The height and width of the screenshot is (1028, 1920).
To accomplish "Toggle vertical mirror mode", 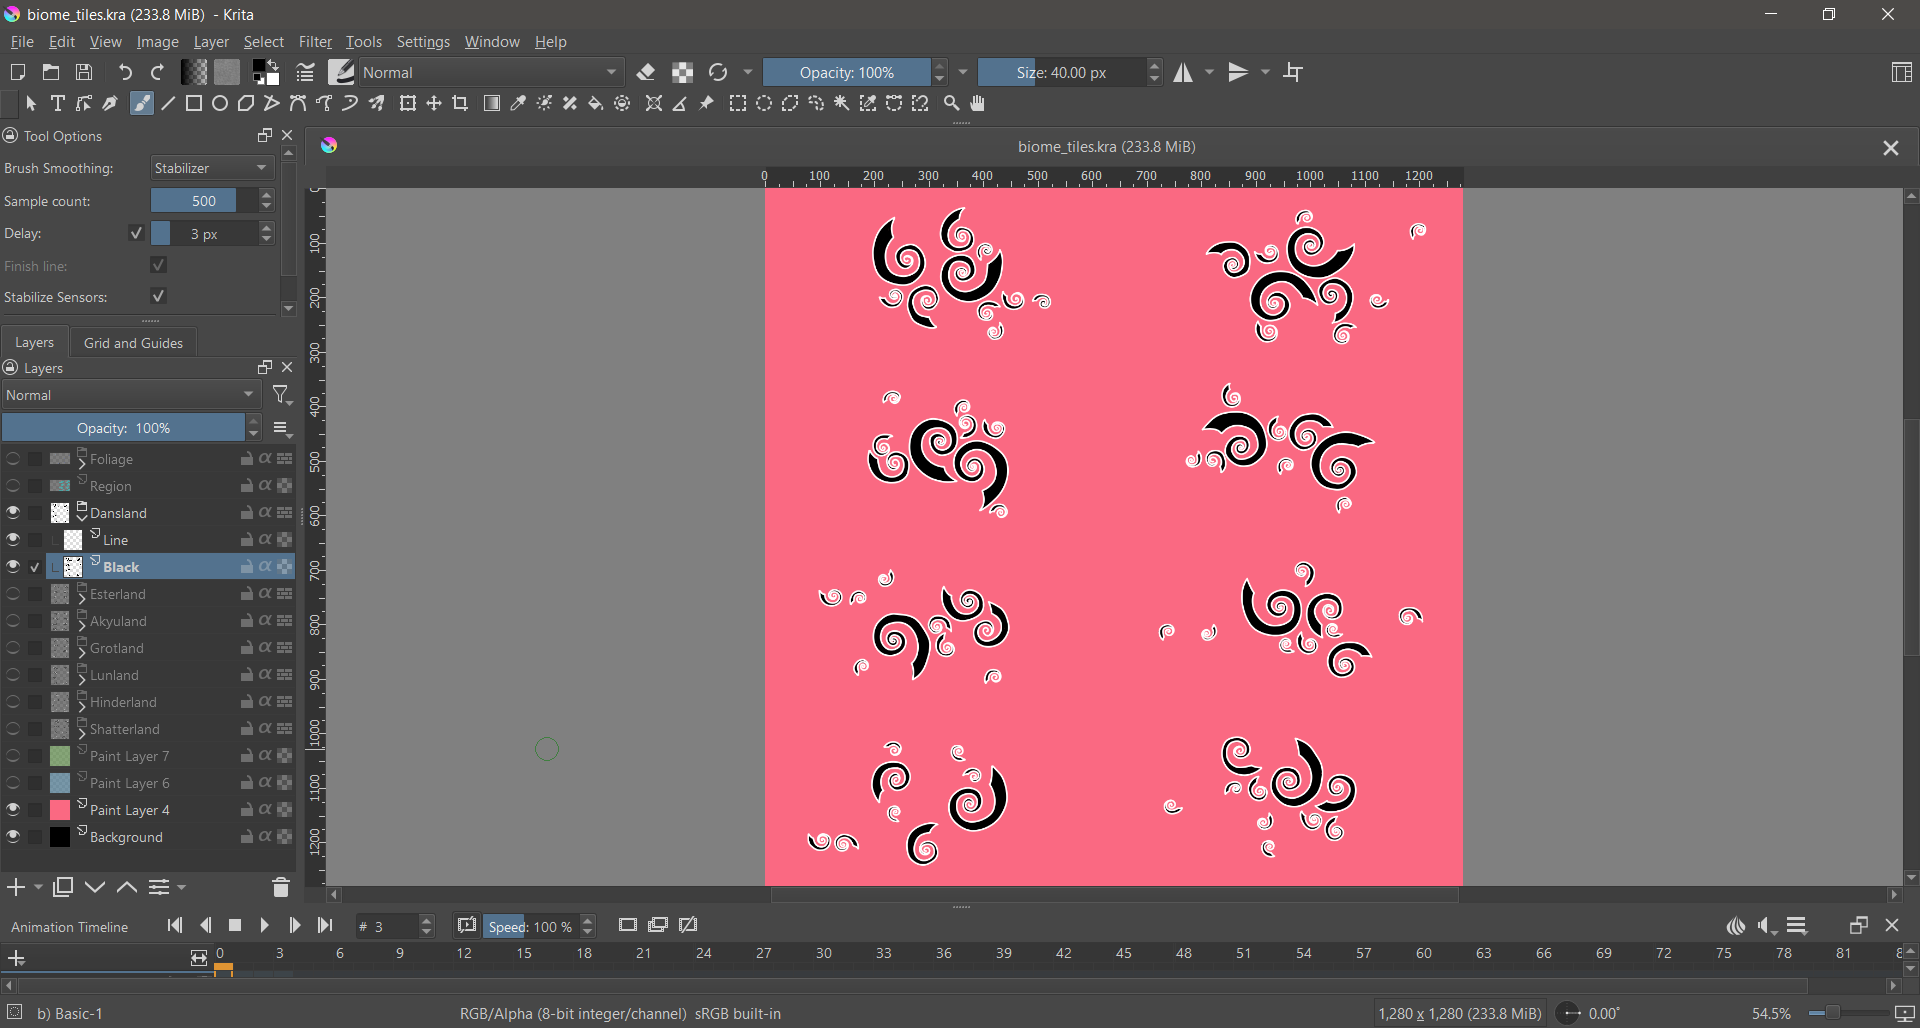I will pyautogui.click(x=1238, y=72).
